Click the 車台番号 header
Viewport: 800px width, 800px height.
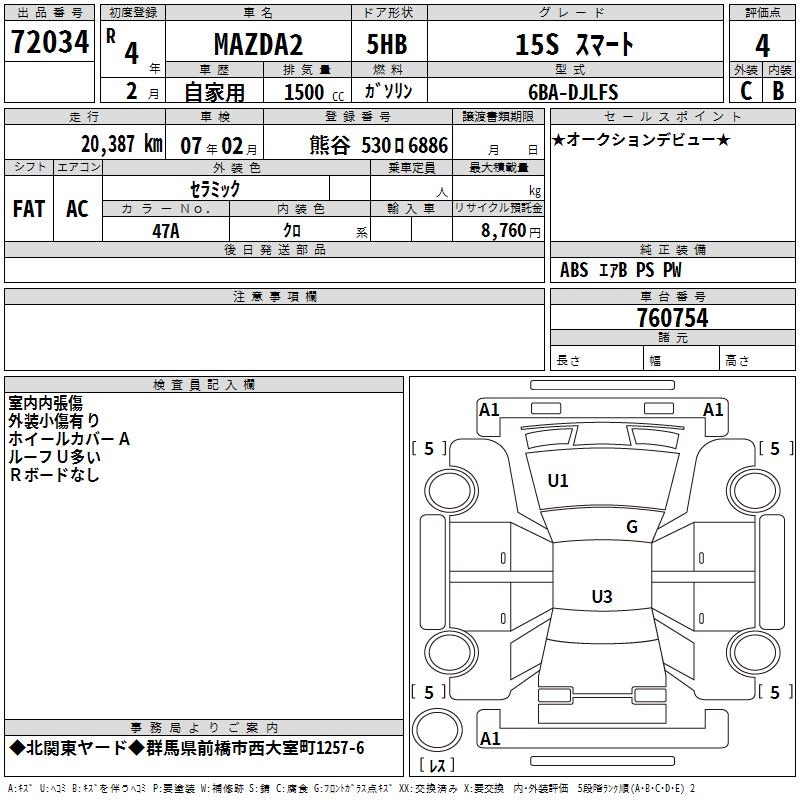point(672,296)
